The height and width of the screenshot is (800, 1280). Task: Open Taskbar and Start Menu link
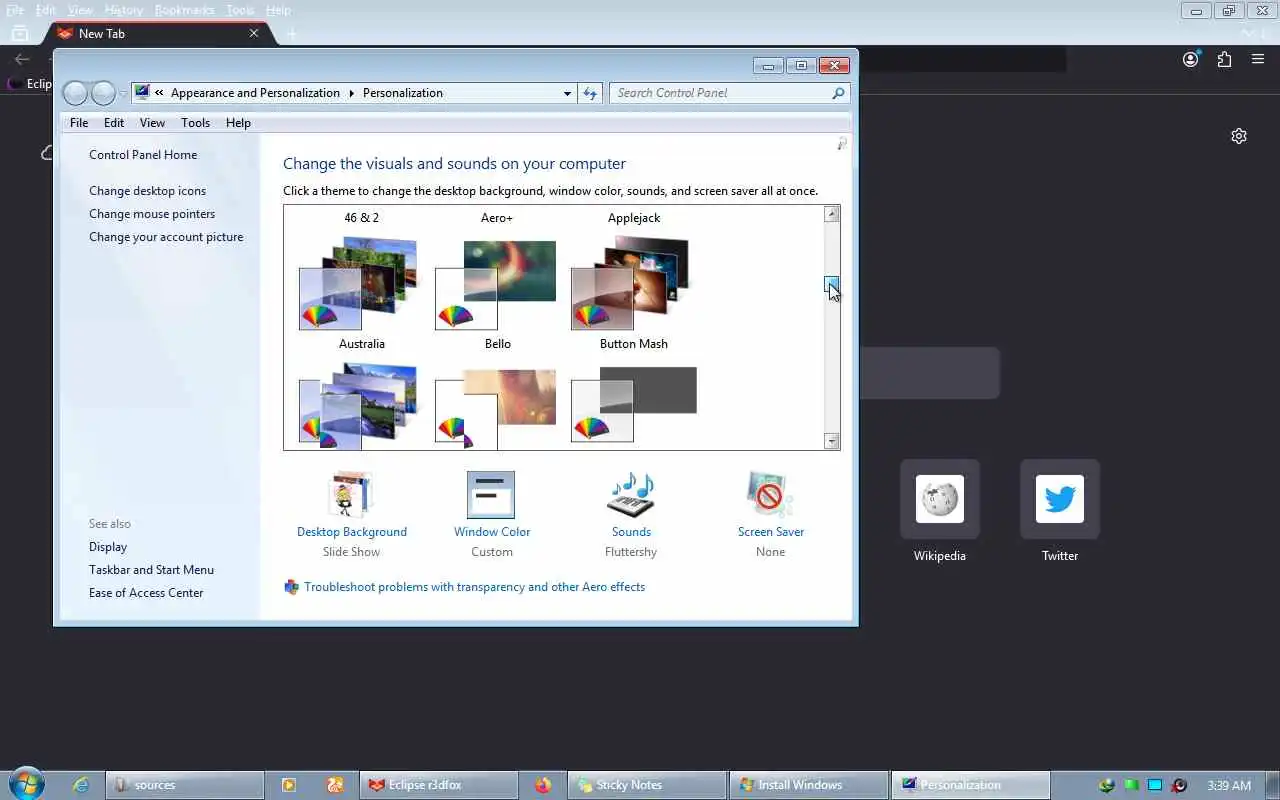click(151, 570)
